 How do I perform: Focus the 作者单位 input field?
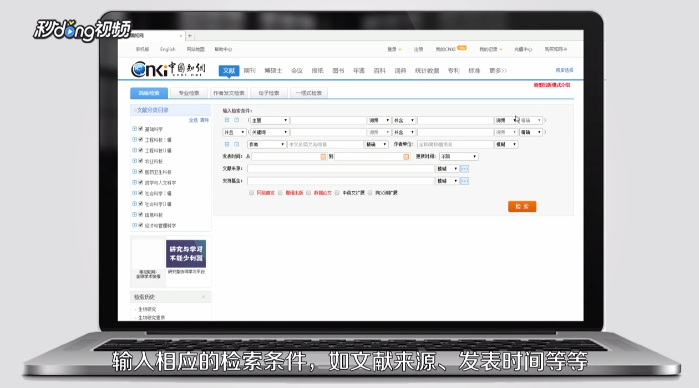[455, 144]
